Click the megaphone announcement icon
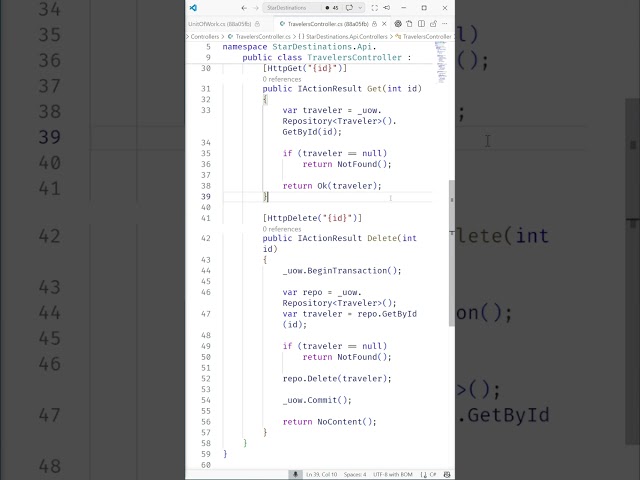640x480 pixels. coord(387,8)
